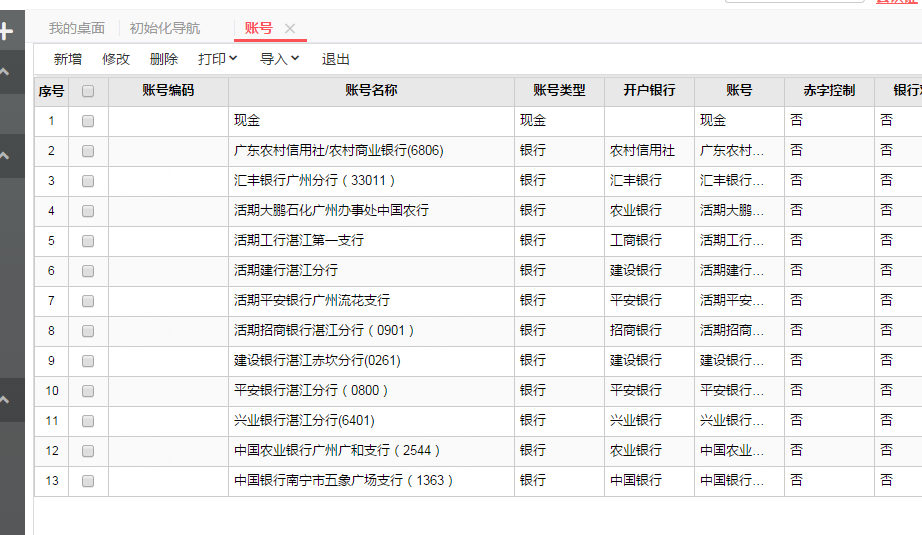The height and width of the screenshot is (535, 922).
Task: Select account name 兴业银行湛江分行(6401)
Action: (305, 420)
